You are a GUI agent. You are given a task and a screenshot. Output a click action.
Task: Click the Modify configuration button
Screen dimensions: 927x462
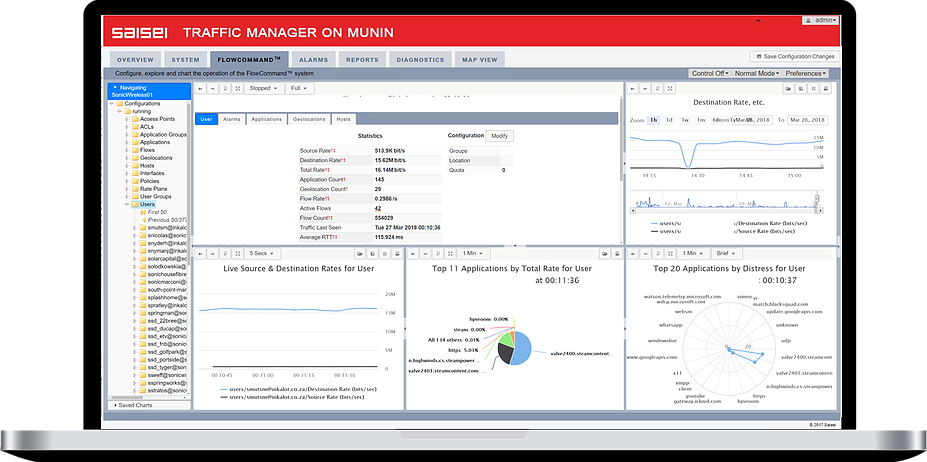pyautogui.click(x=500, y=136)
